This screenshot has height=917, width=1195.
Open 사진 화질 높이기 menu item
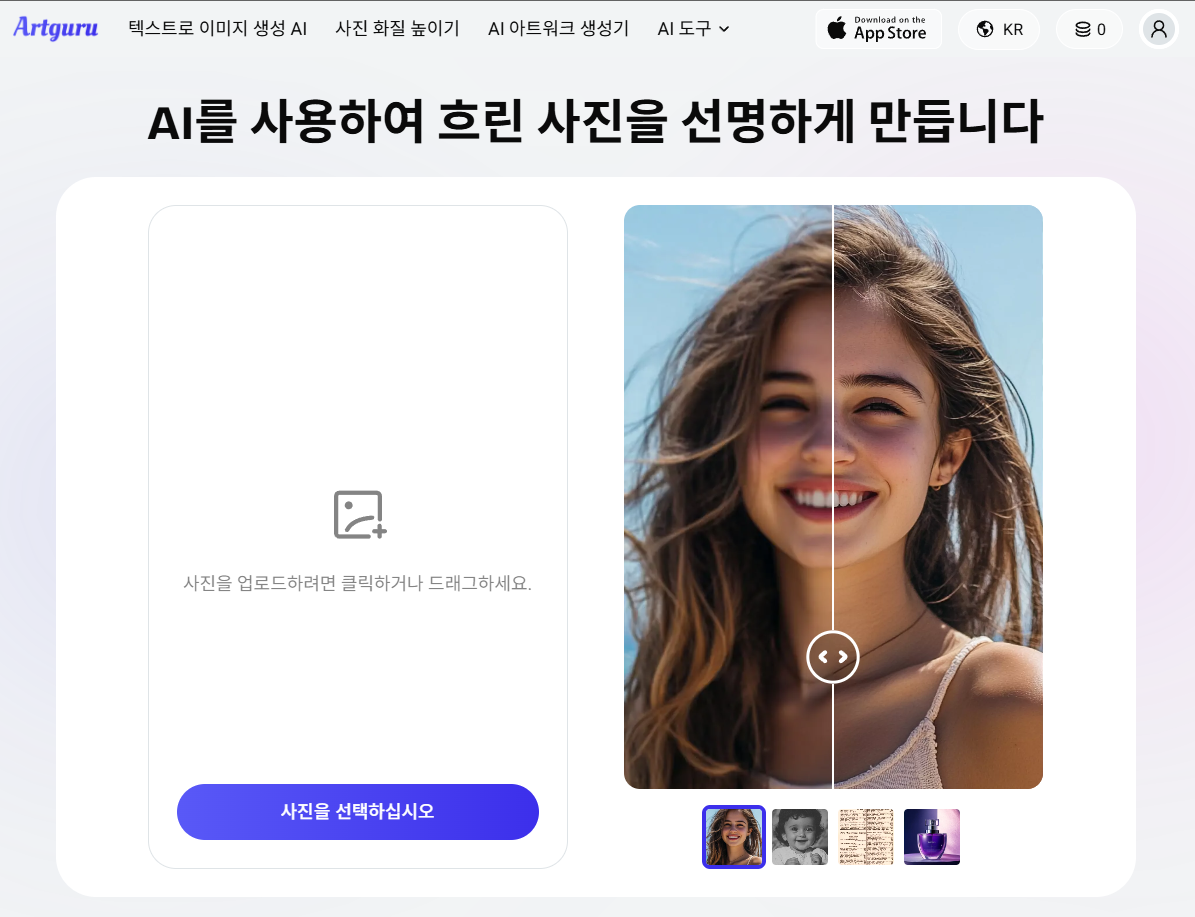(397, 28)
